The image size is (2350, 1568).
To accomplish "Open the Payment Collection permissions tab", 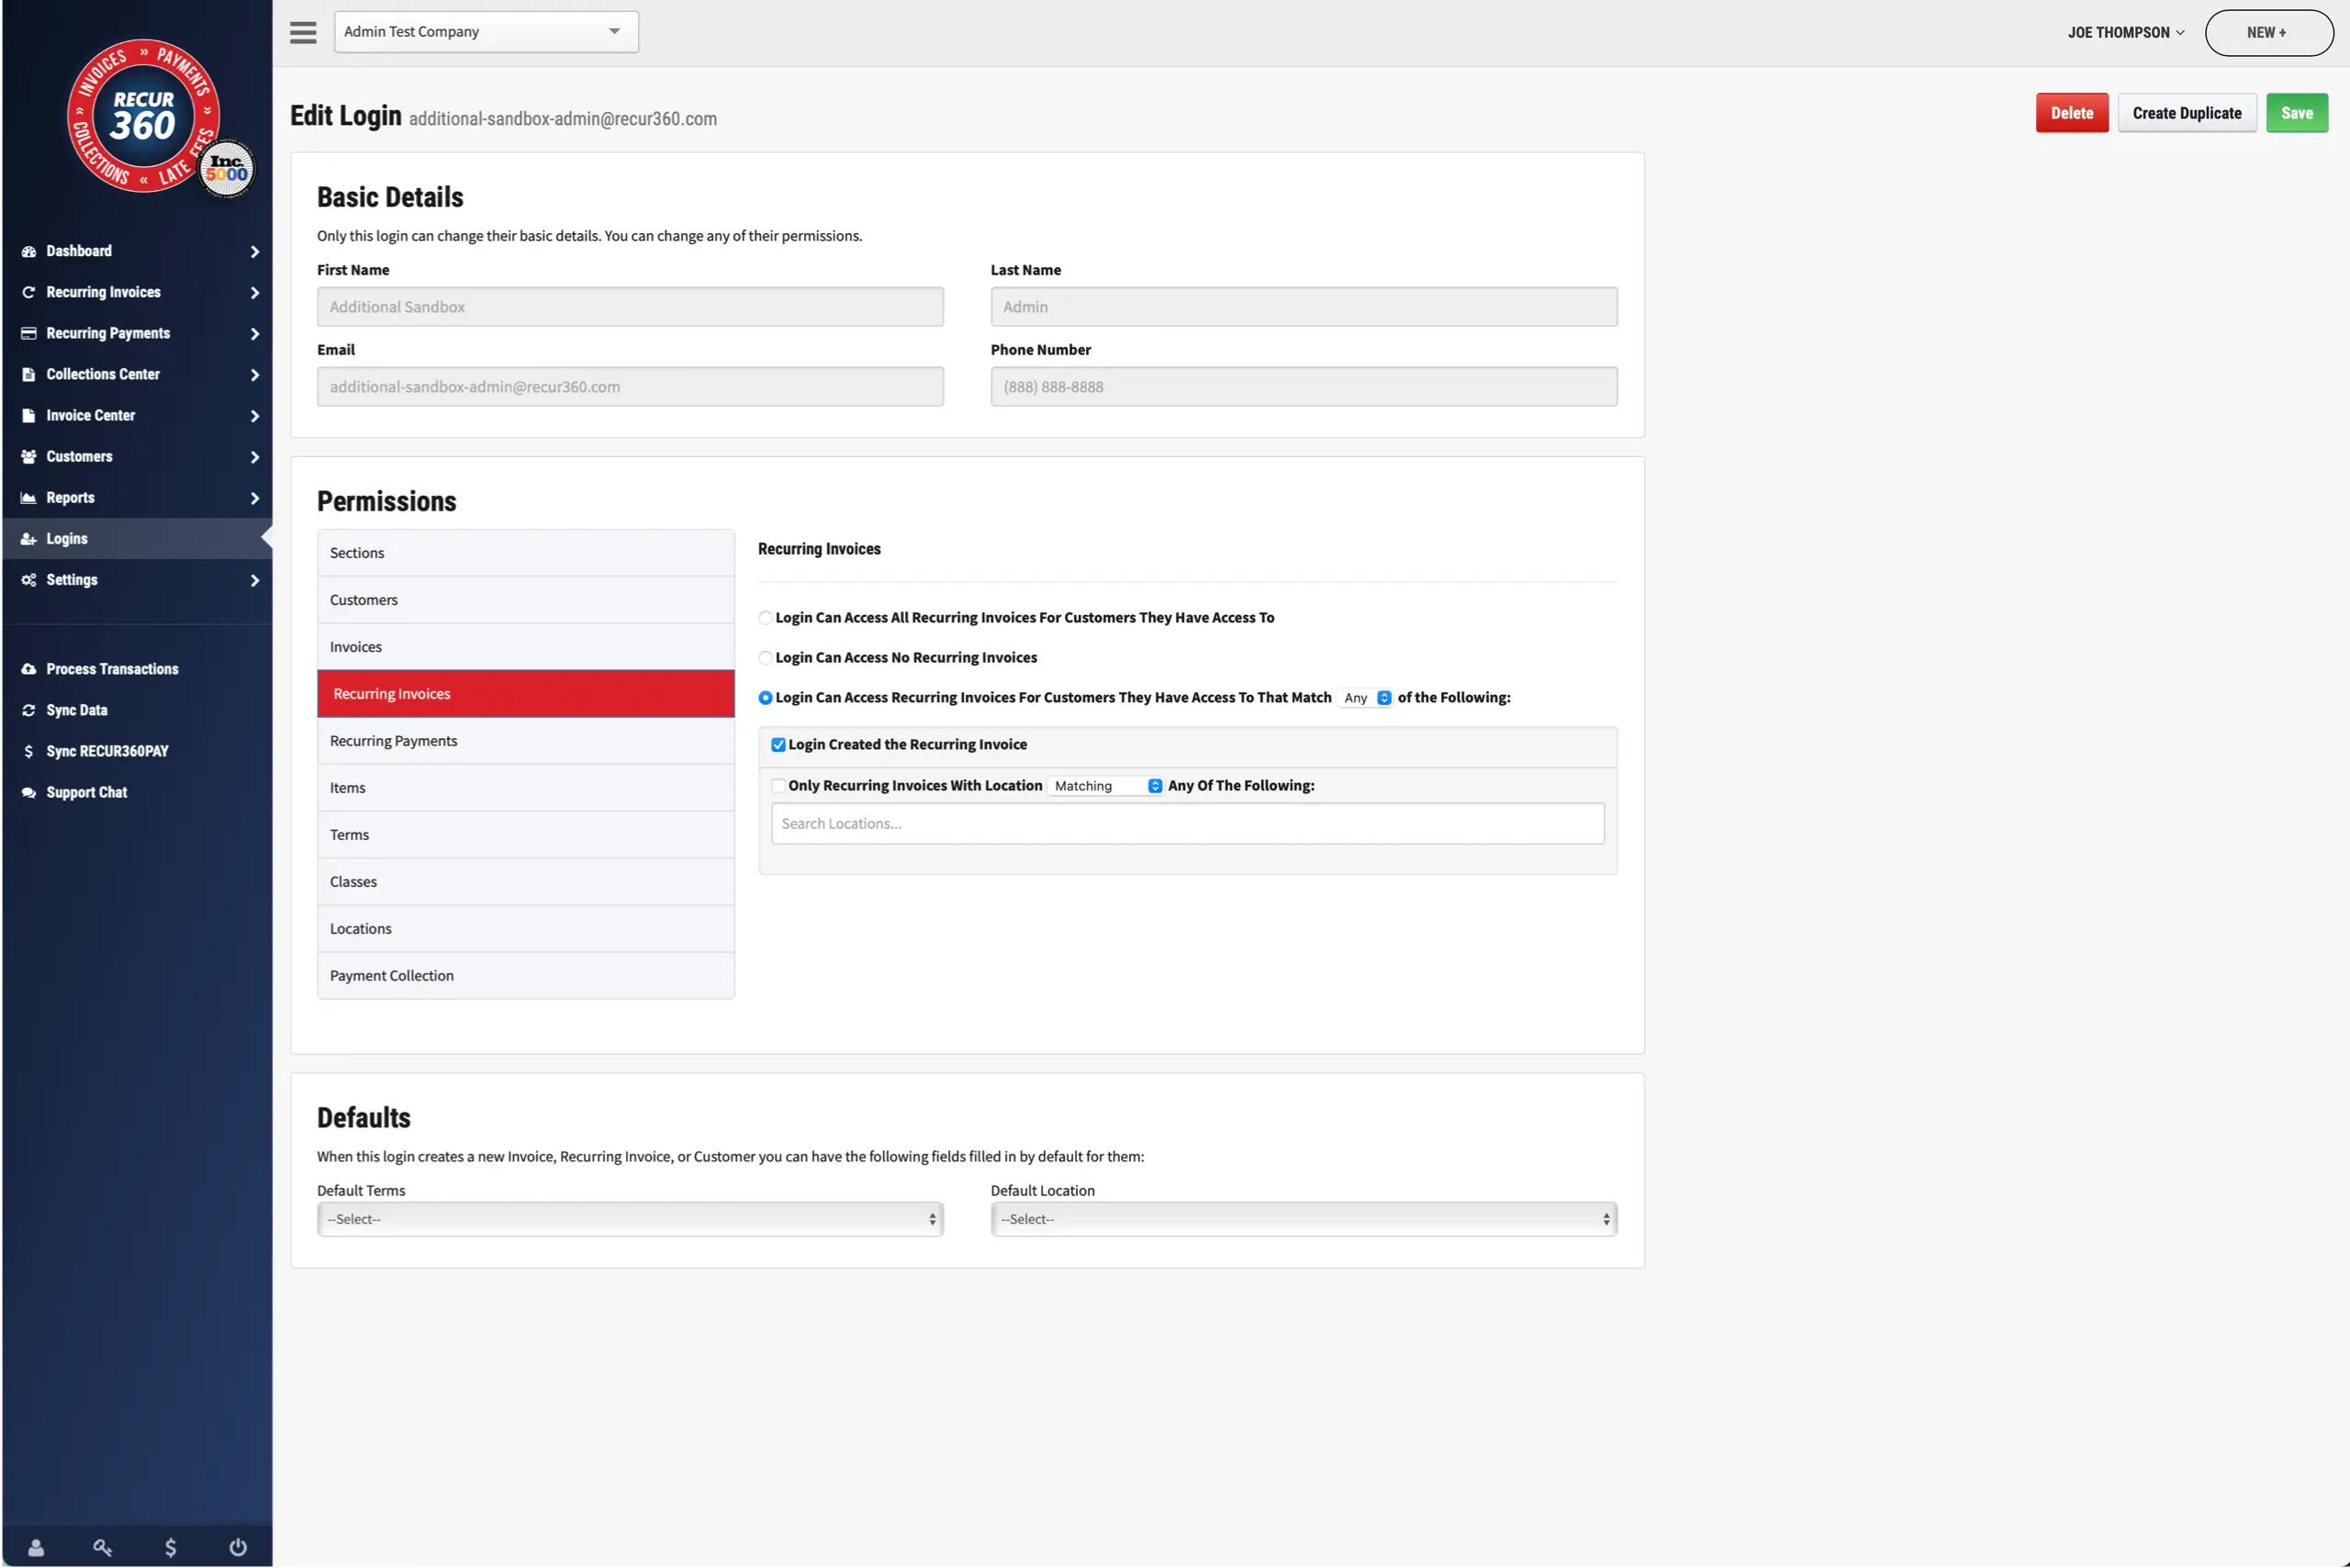I will (526, 976).
